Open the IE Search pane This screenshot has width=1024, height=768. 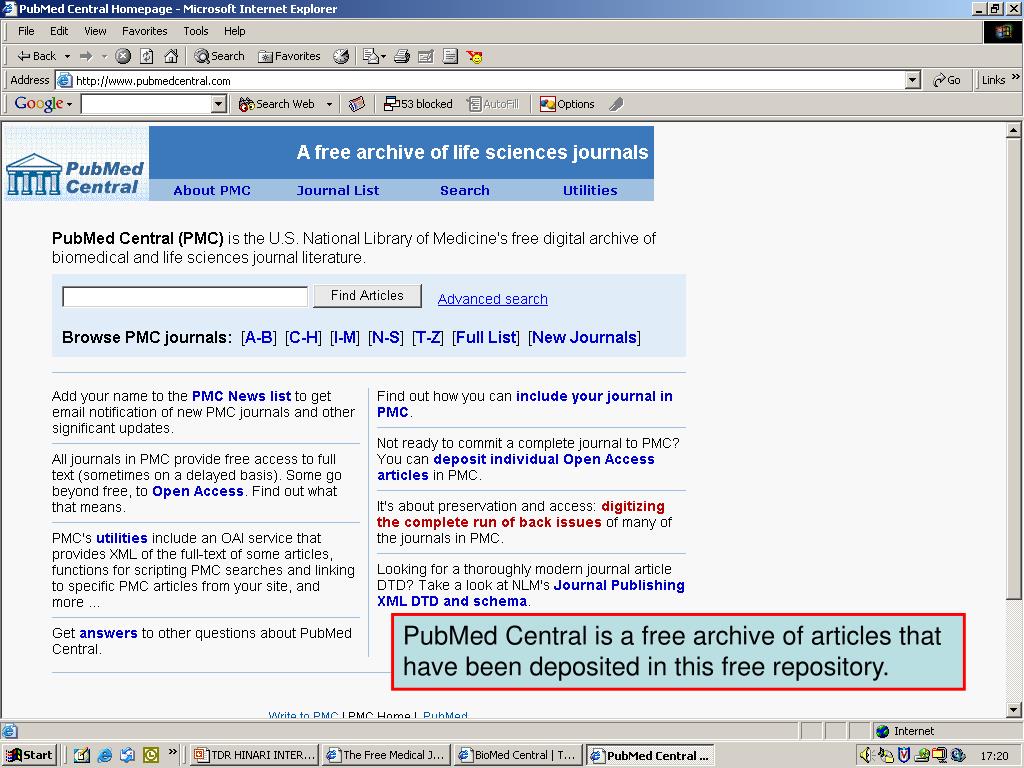pos(219,56)
